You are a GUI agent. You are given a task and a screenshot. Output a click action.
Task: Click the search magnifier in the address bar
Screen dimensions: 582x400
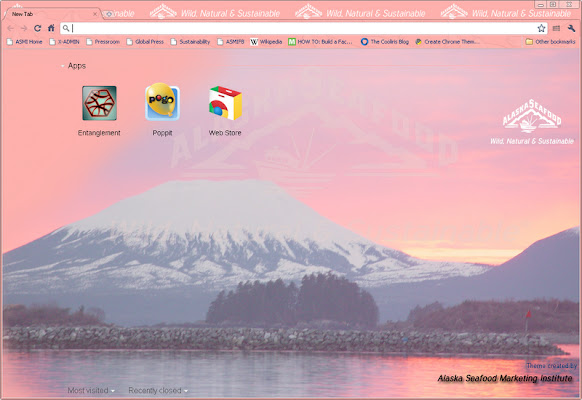pos(66,28)
